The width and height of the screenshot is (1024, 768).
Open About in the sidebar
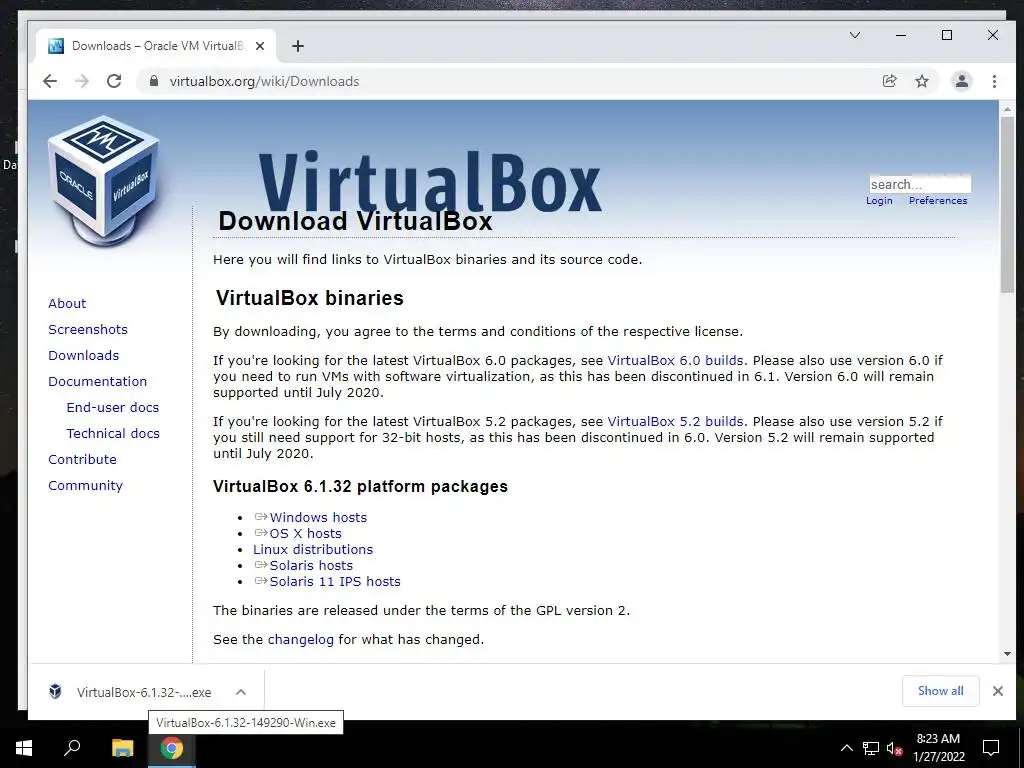coord(67,303)
